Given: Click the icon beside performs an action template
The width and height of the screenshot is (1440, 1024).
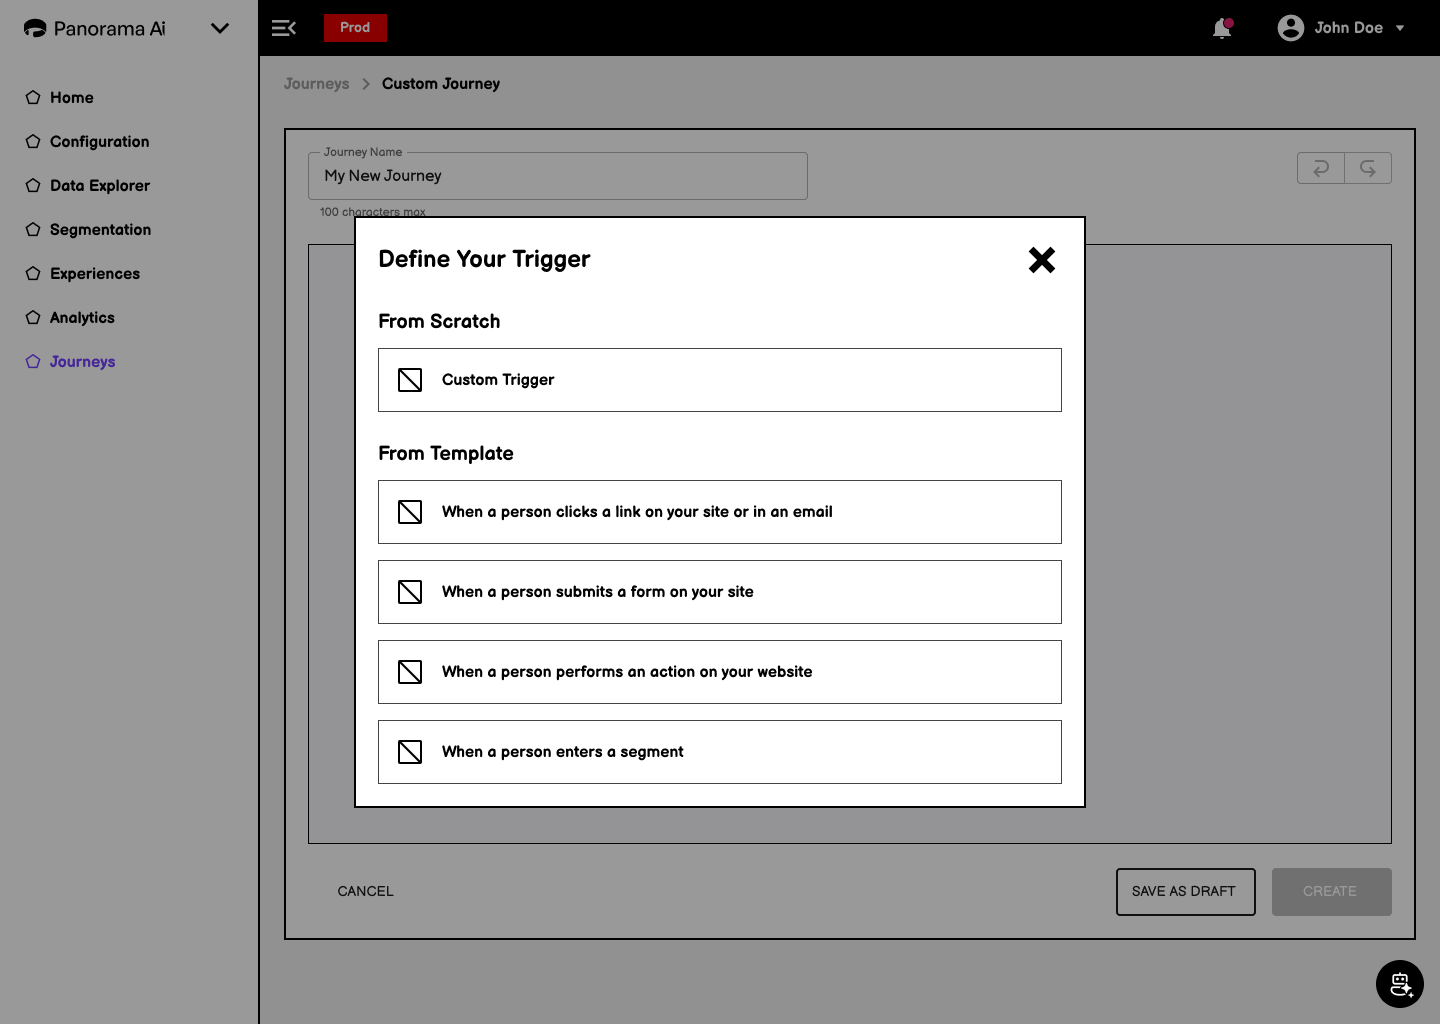Looking at the screenshot, I should point(410,672).
